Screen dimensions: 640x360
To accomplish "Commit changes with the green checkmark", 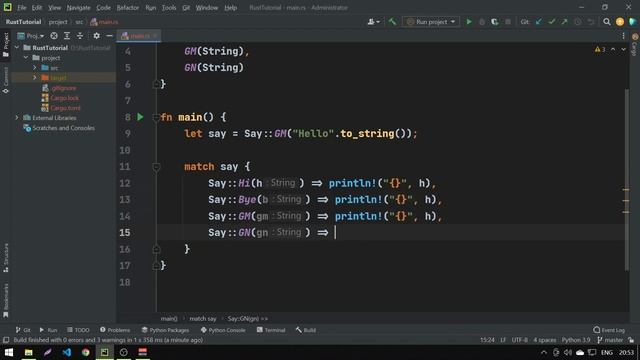I will click(552, 22).
